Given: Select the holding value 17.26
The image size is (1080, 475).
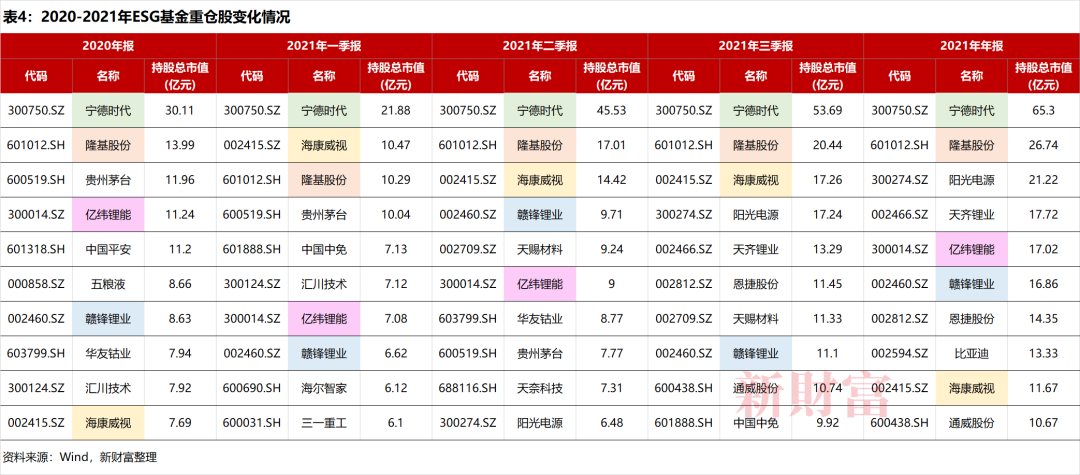Looking at the screenshot, I should point(828,180).
